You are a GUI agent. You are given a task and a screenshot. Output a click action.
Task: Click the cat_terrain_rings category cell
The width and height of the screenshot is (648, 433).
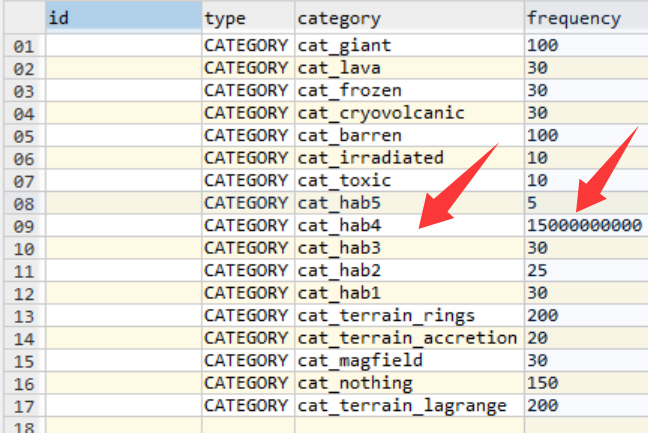pyautogui.click(x=410, y=316)
